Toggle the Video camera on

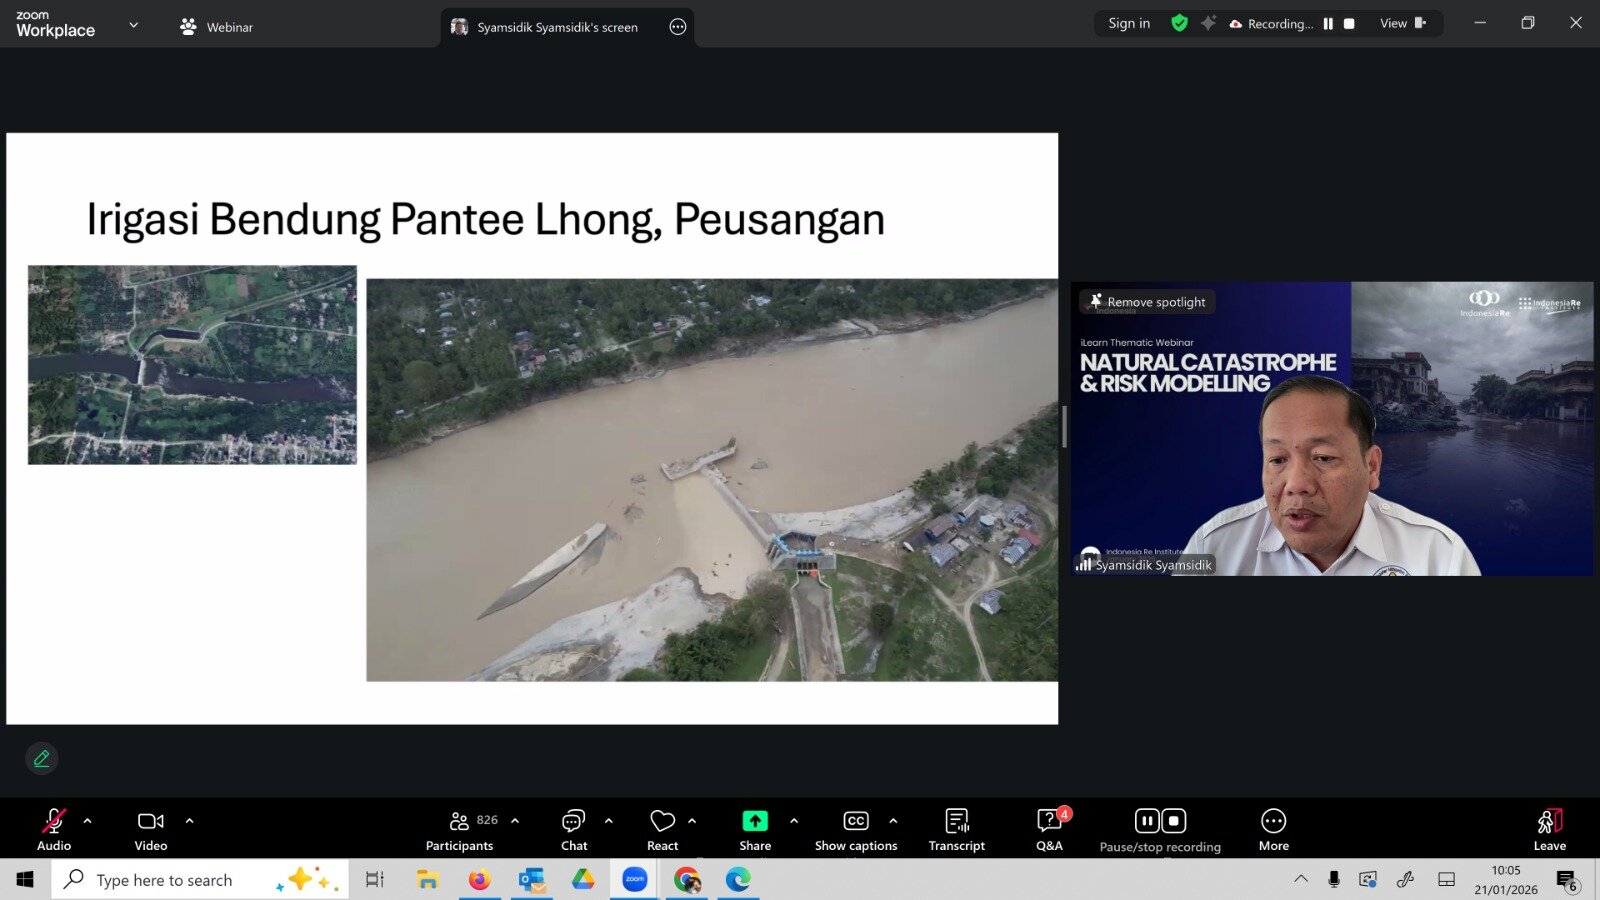(x=151, y=829)
